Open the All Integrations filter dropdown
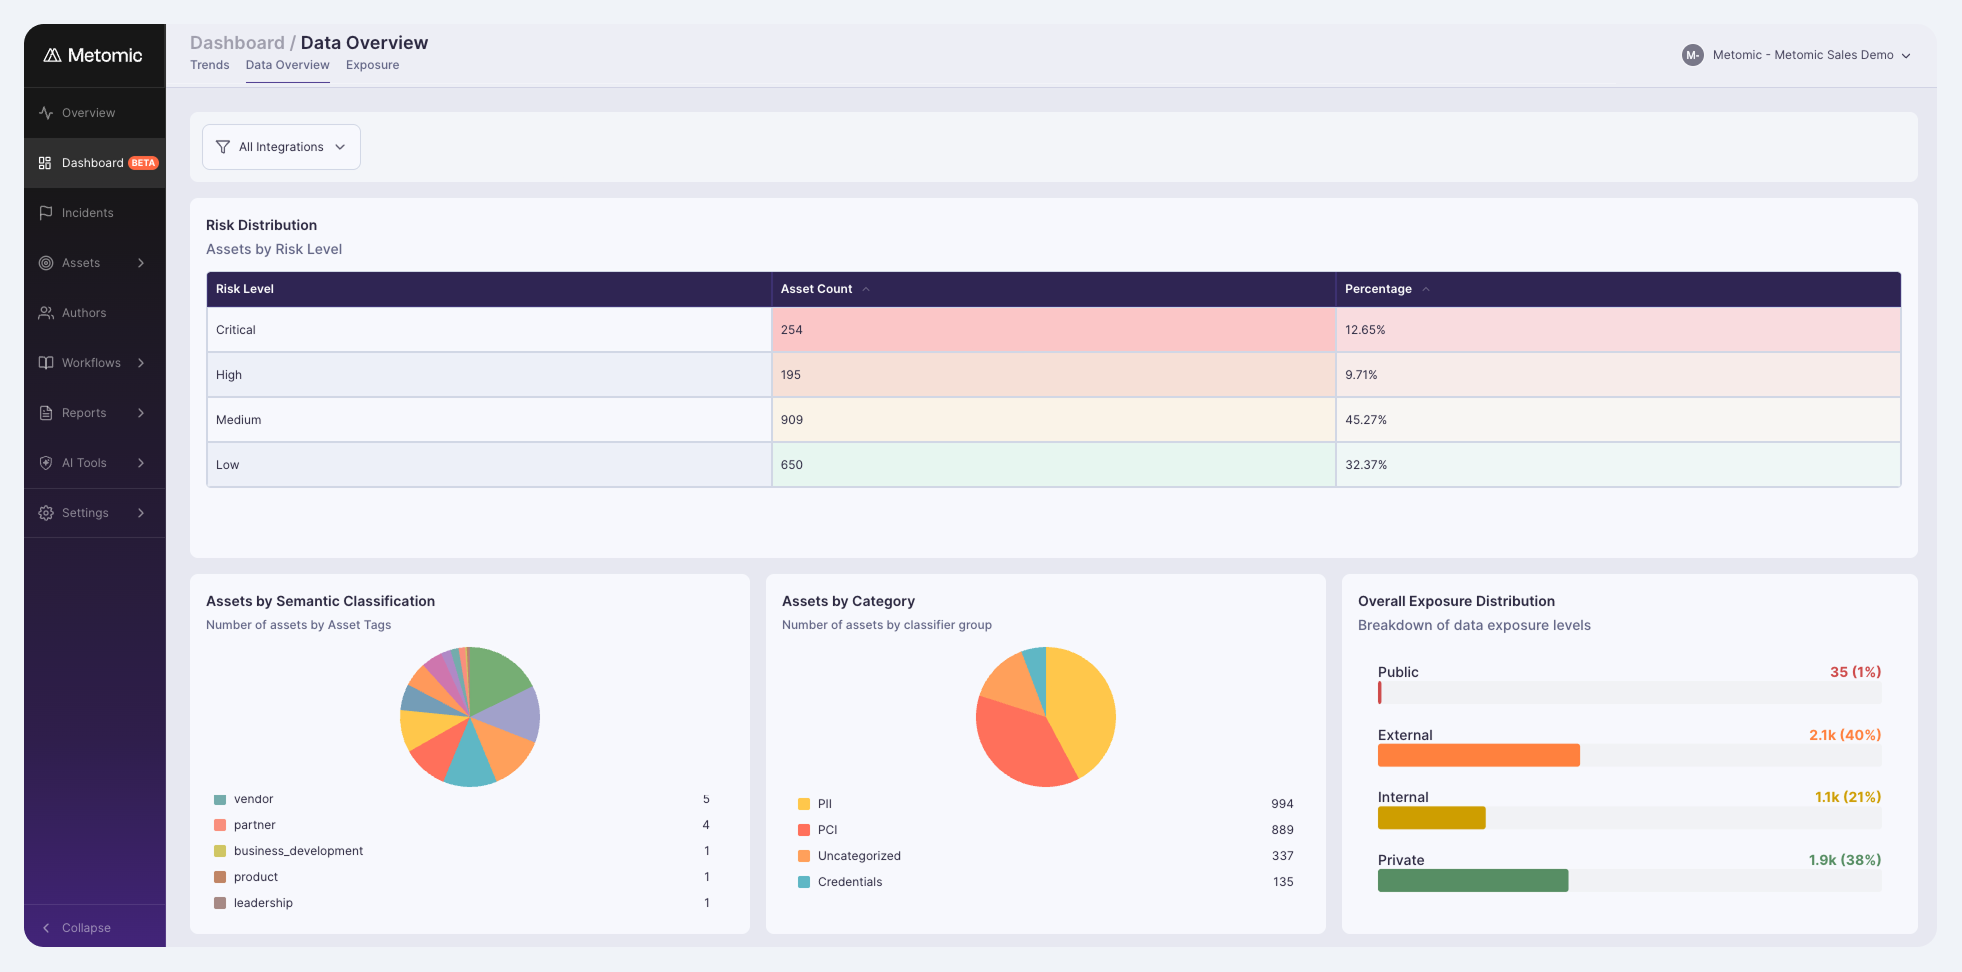The width and height of the screenshot is (1962, 972). 281,147
